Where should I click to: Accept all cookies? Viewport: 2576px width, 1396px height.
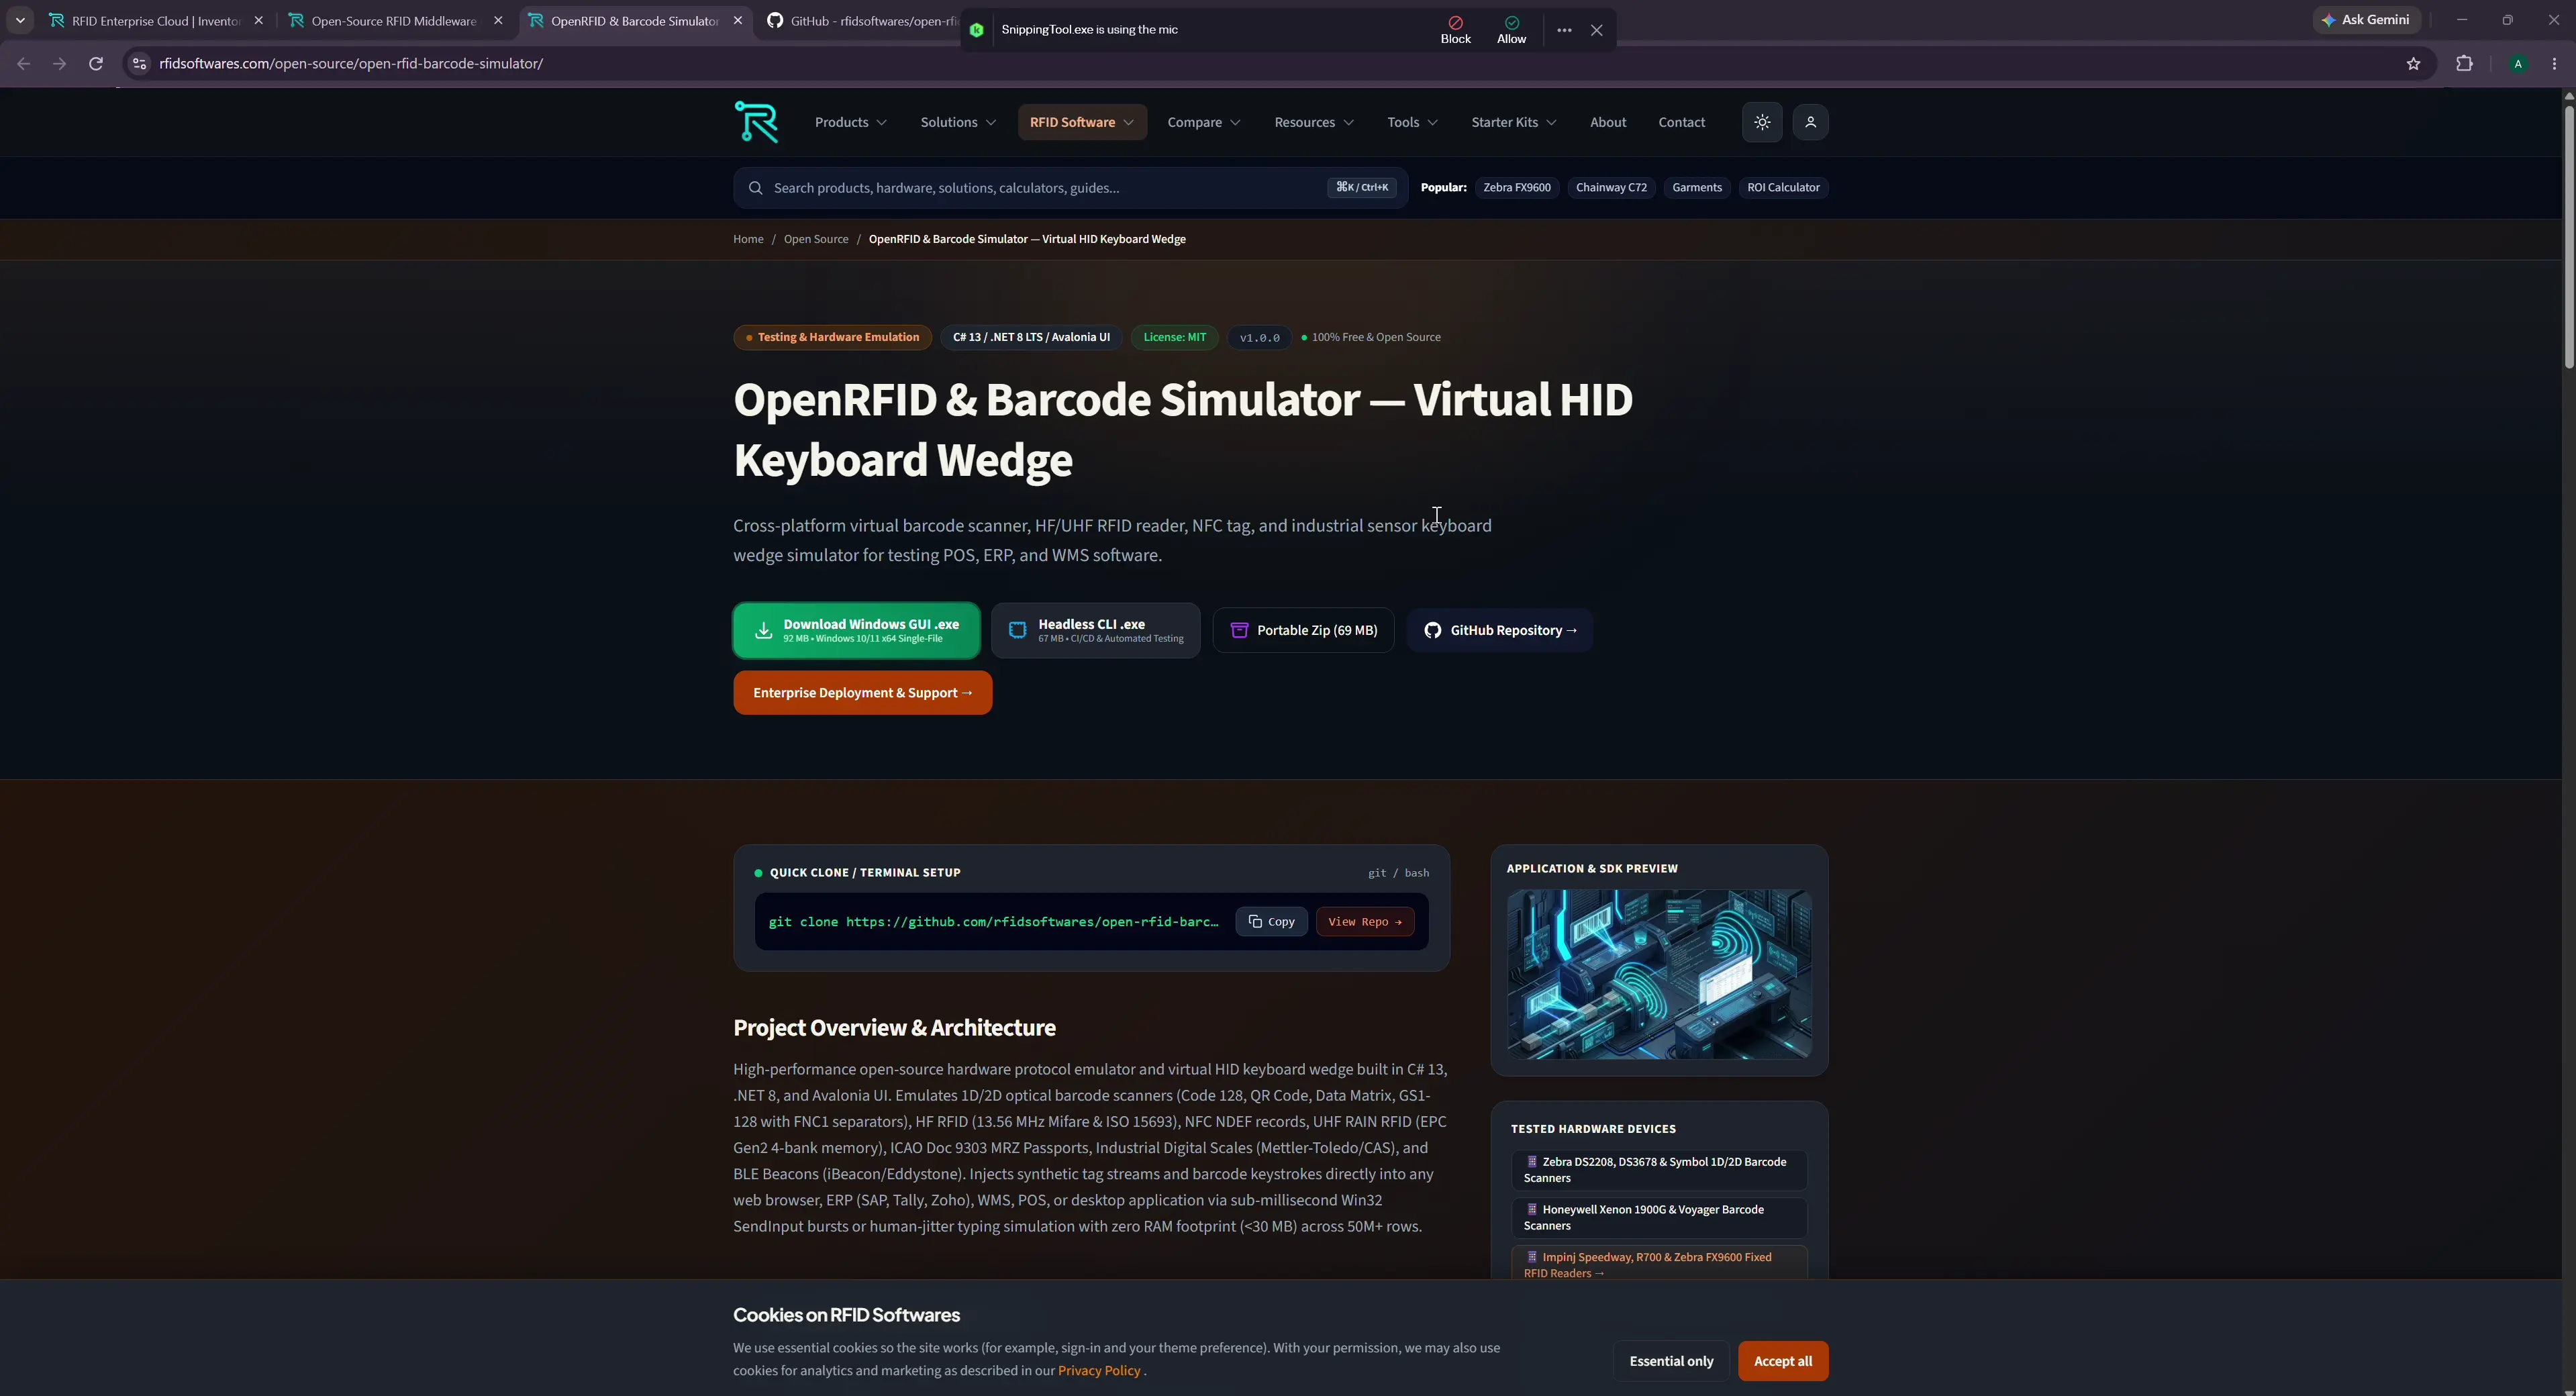pyautogui.click(x=1782, y=1361)
